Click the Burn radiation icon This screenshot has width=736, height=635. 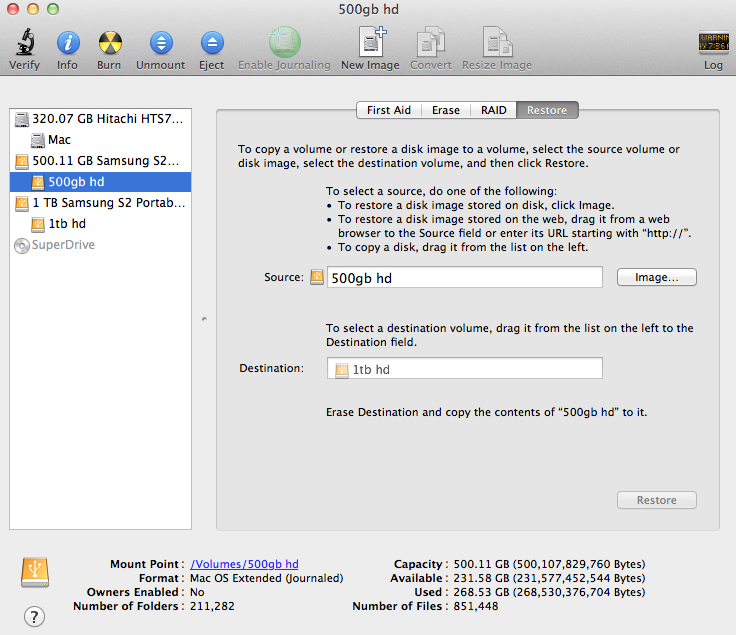tap(110, 43)
